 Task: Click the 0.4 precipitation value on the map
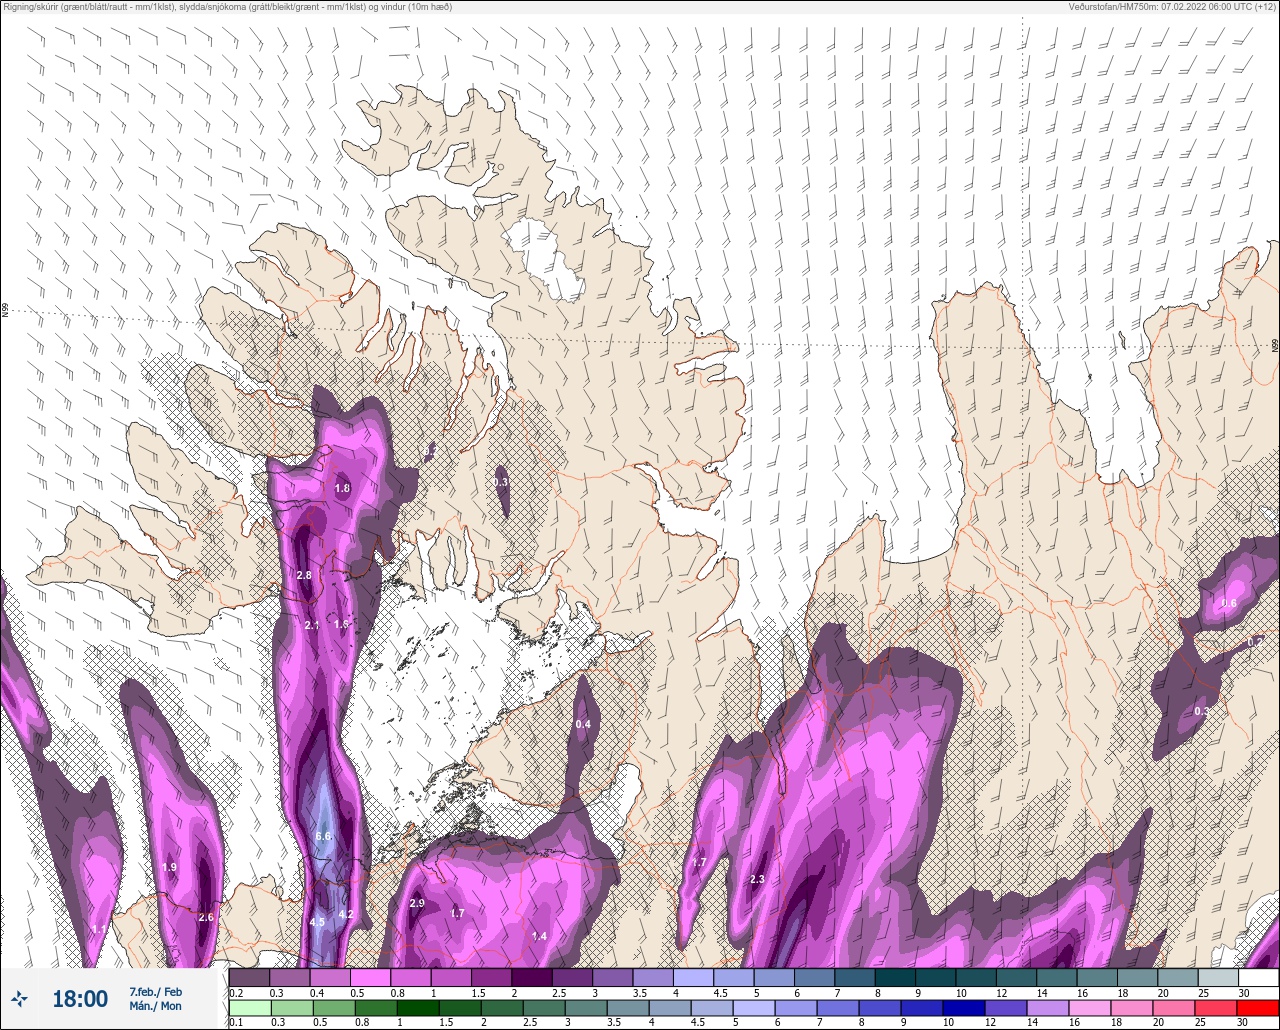[583, 724]
